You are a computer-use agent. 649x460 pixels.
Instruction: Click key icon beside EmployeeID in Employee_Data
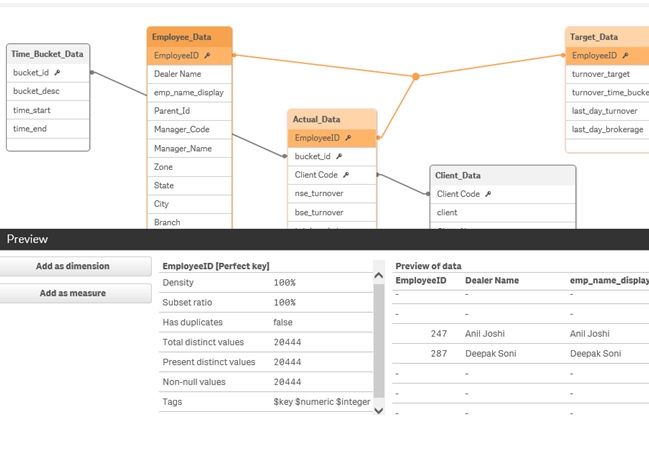click(208, 56)
